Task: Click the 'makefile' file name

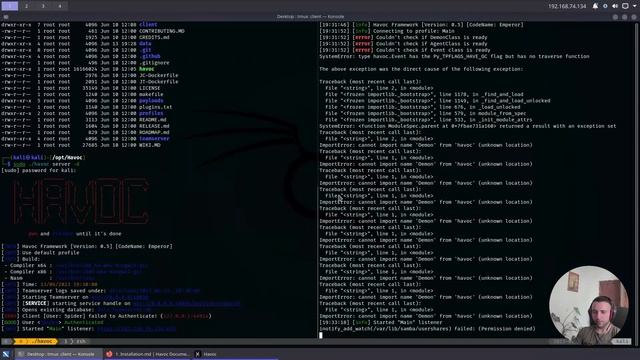Action: click(151, 94)
